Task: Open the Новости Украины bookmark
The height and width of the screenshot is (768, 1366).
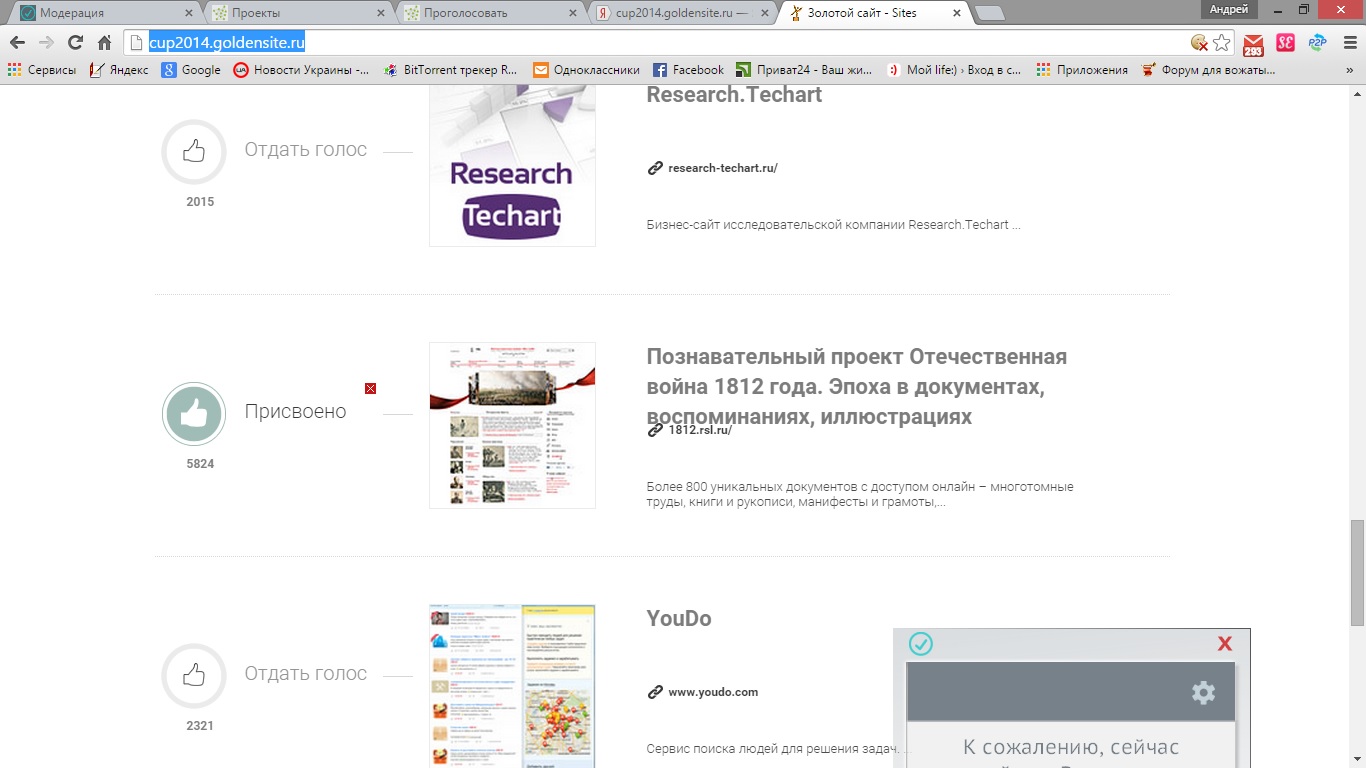Action: point(301,70)
